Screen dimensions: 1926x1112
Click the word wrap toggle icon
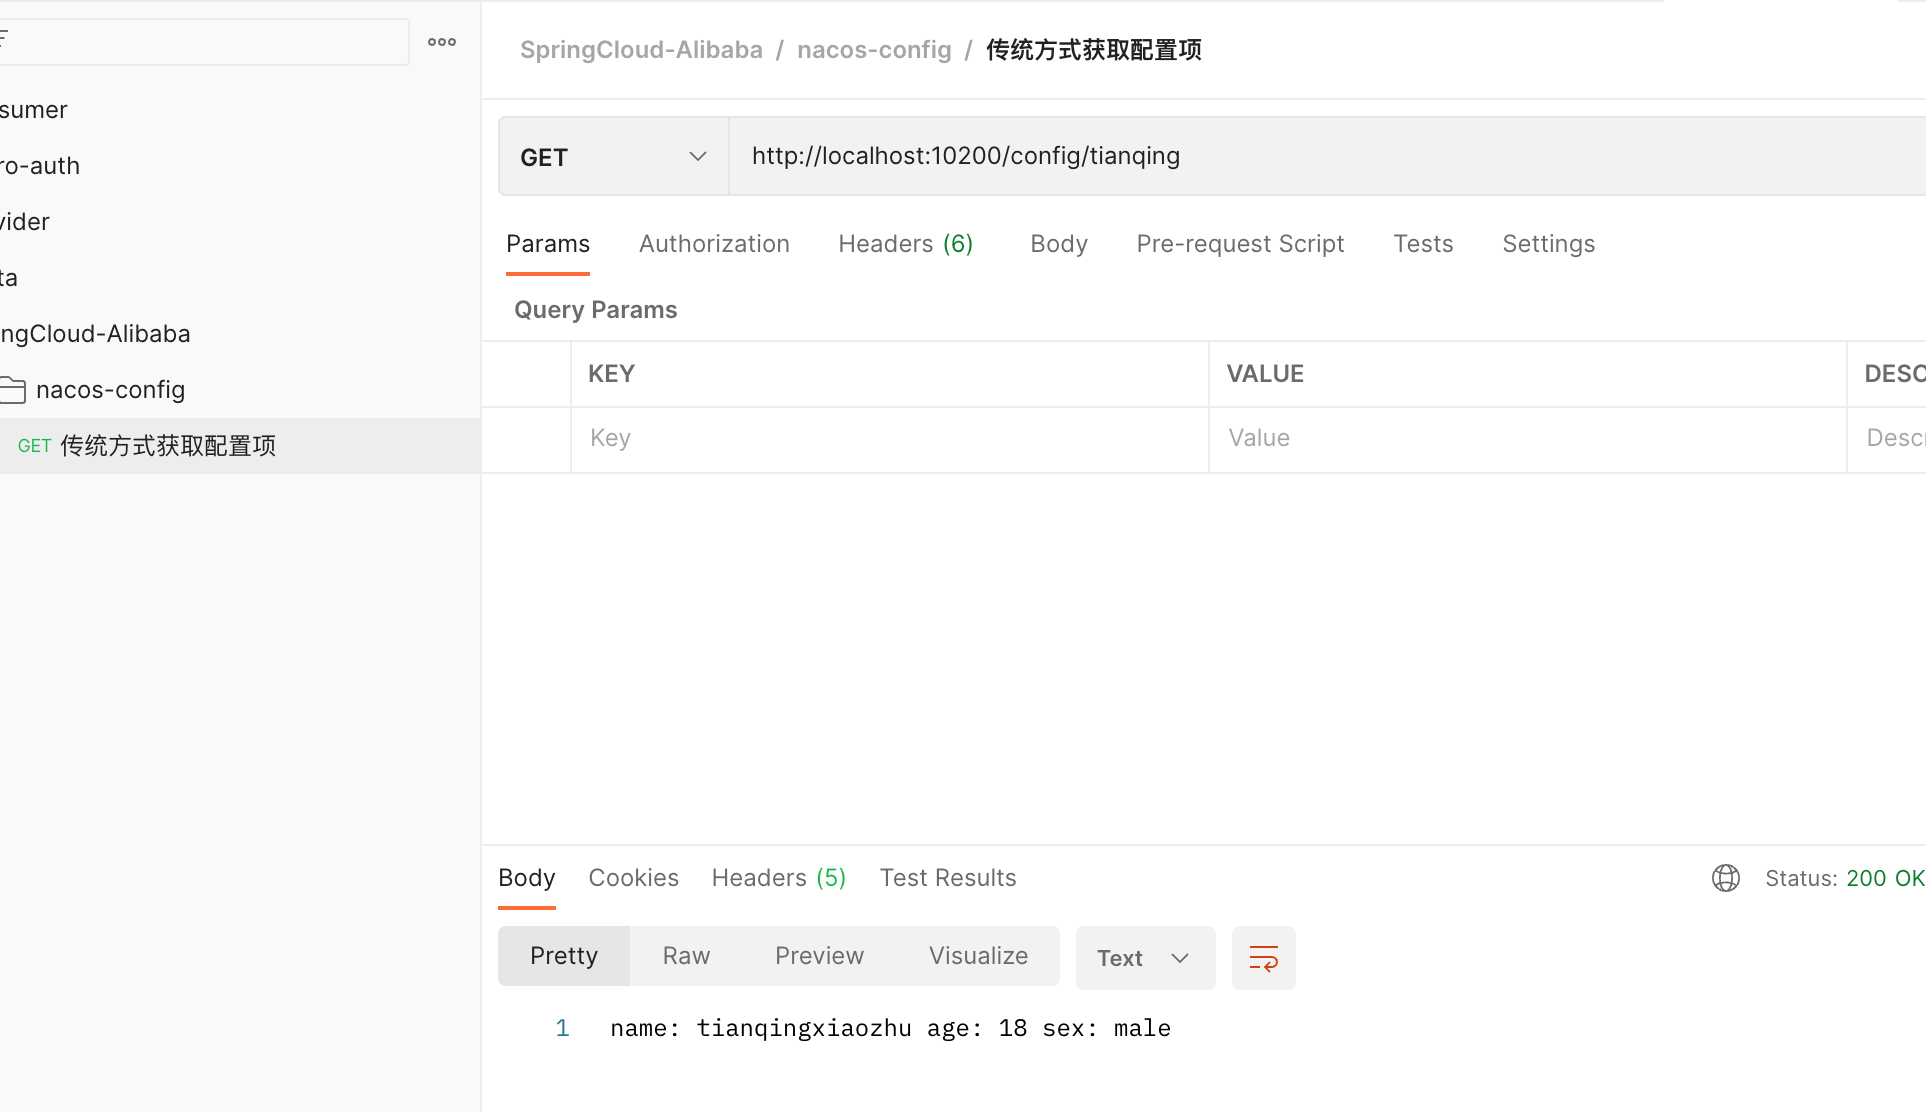point(1263,958)
